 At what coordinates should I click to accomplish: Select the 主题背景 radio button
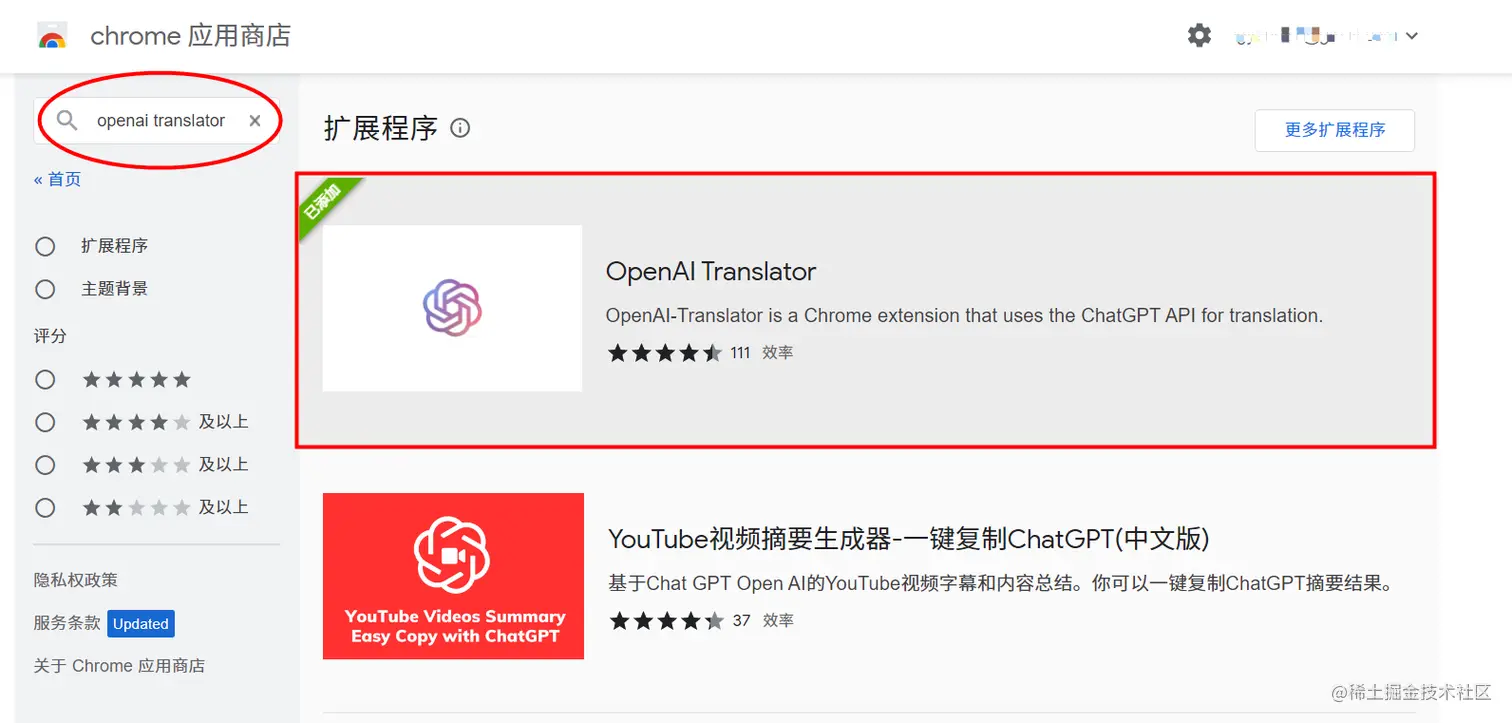(45, 289)
